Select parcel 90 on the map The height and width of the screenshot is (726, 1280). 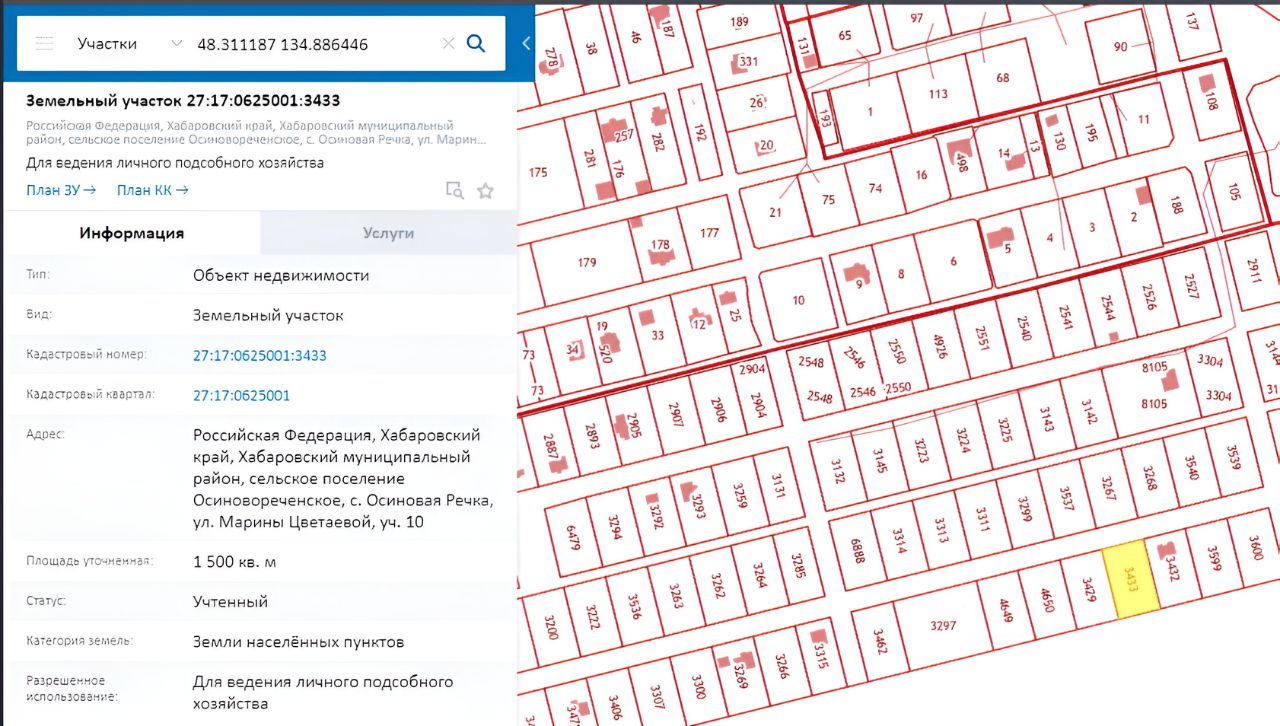tap(1120, 47)
